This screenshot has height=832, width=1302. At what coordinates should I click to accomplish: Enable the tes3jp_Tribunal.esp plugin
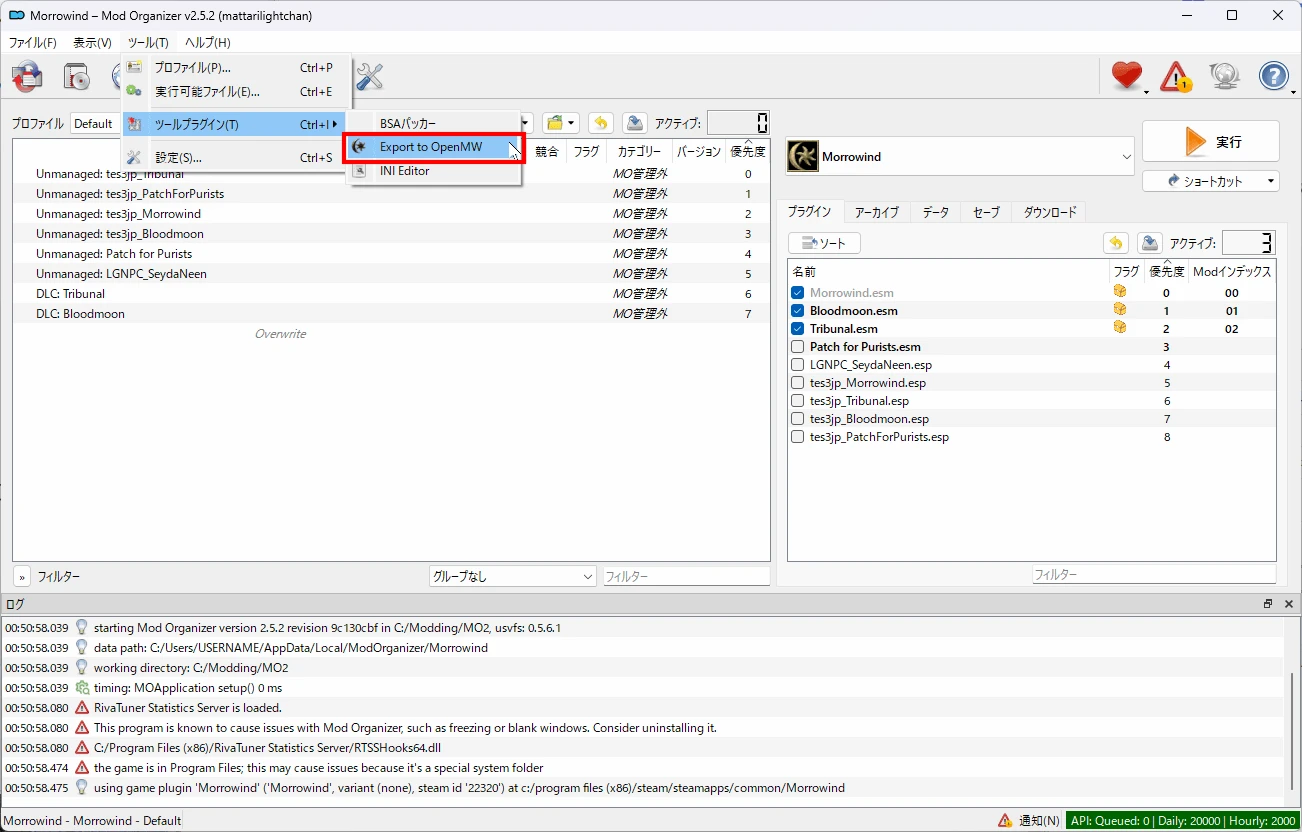[797, 401]
